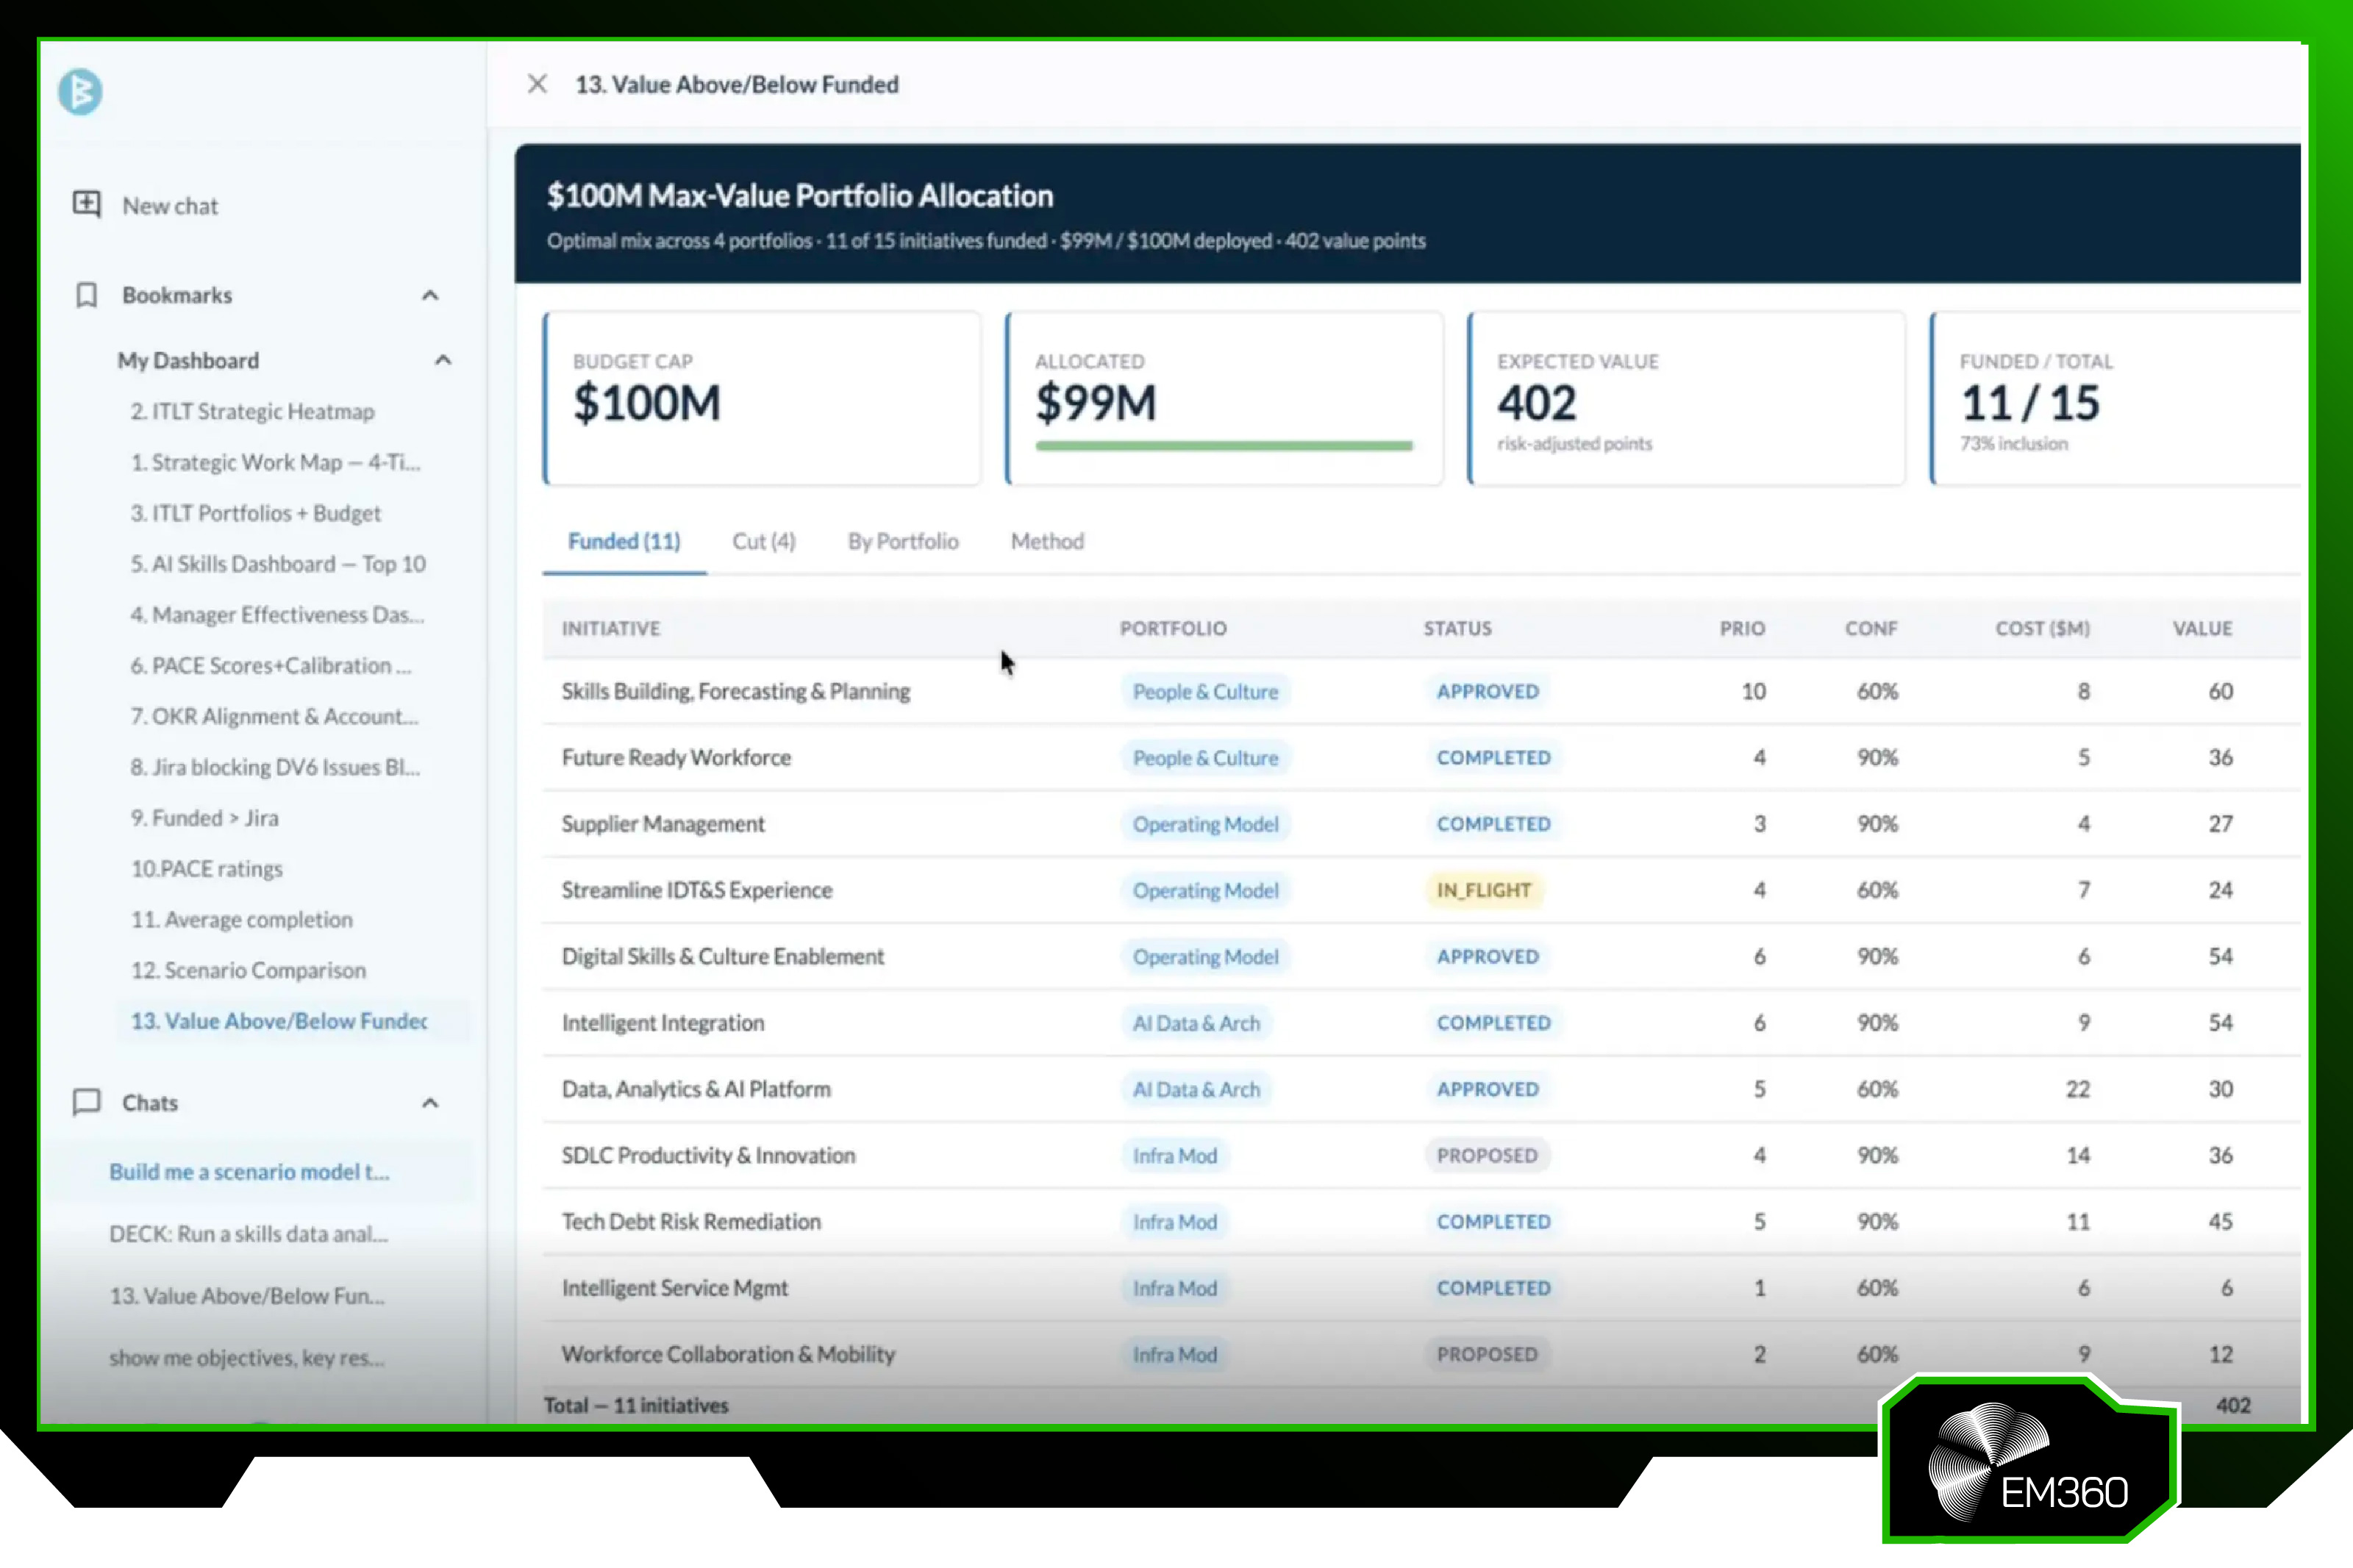The width and height of the screenshot is (2353, 1568).
Task: Click the INITIATIVE column header
Action: [x=610, y=628]
